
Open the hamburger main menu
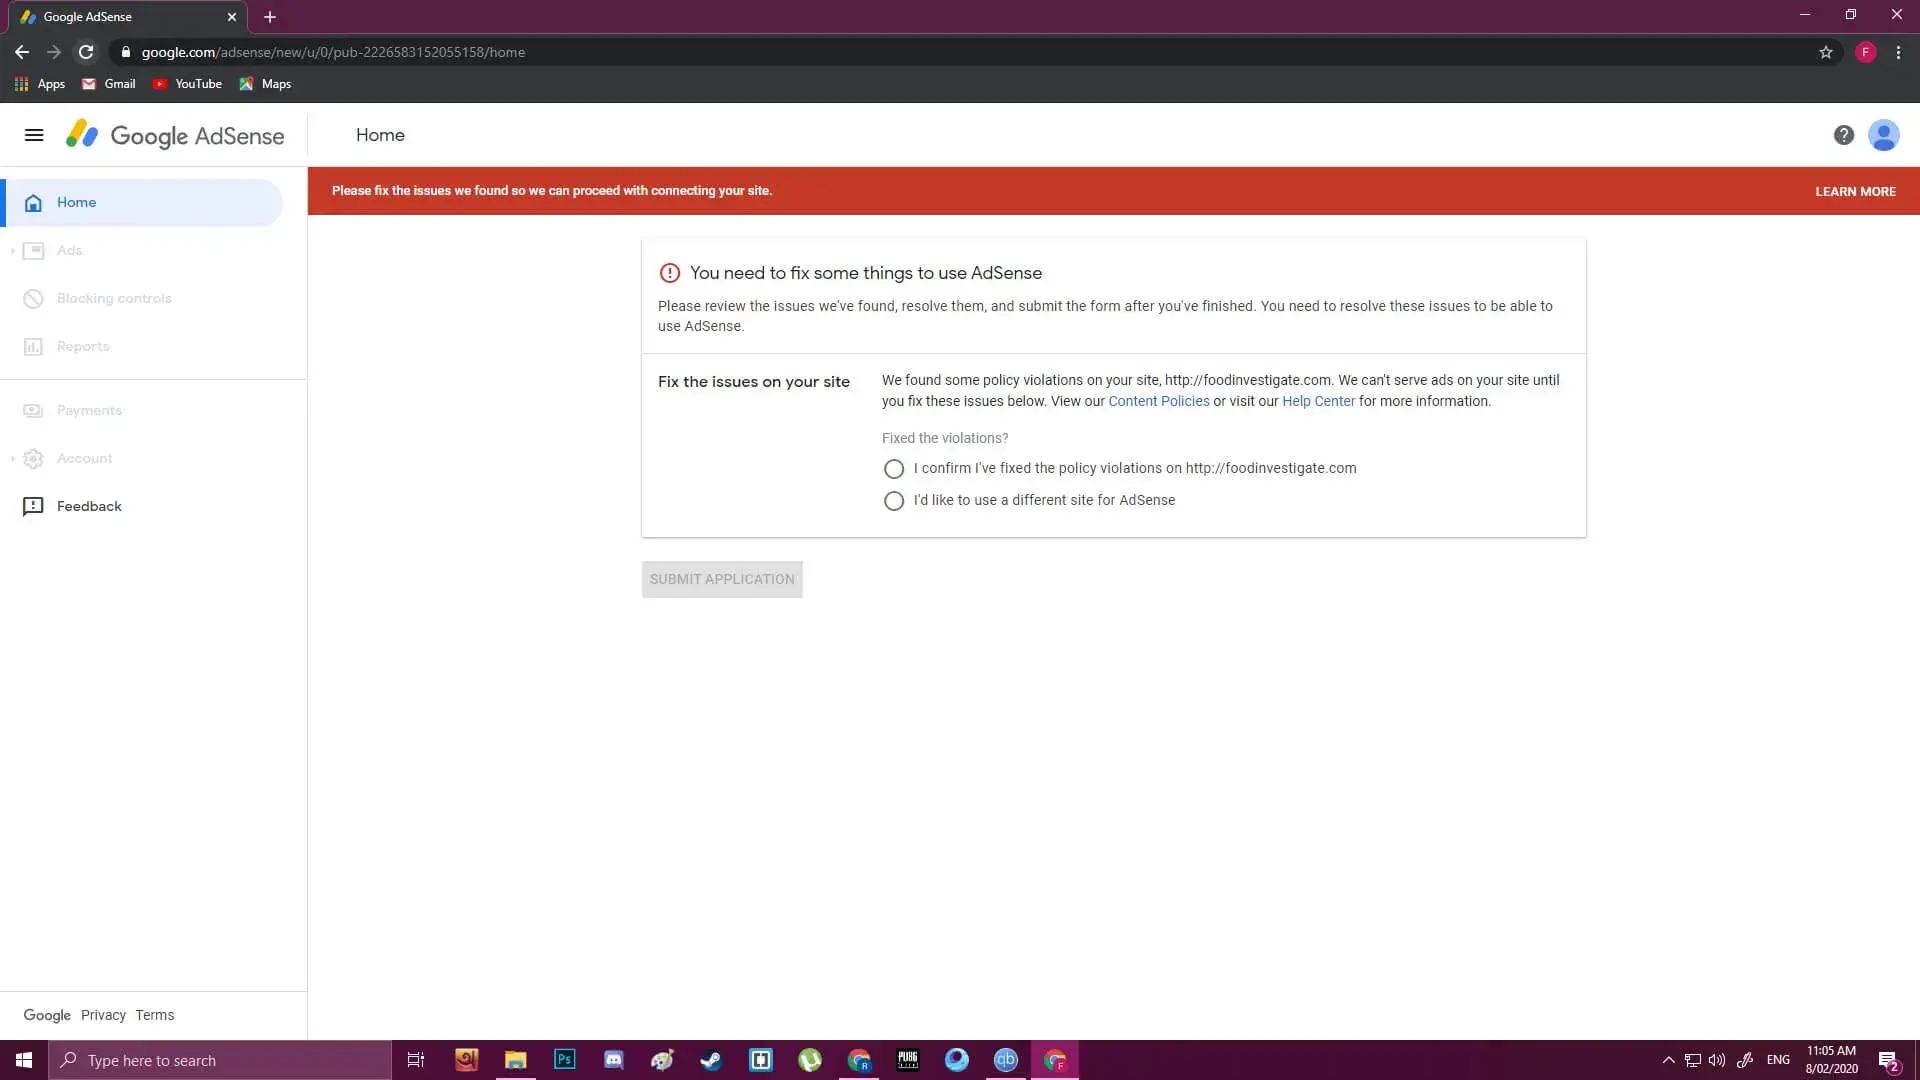coord(34,135)
